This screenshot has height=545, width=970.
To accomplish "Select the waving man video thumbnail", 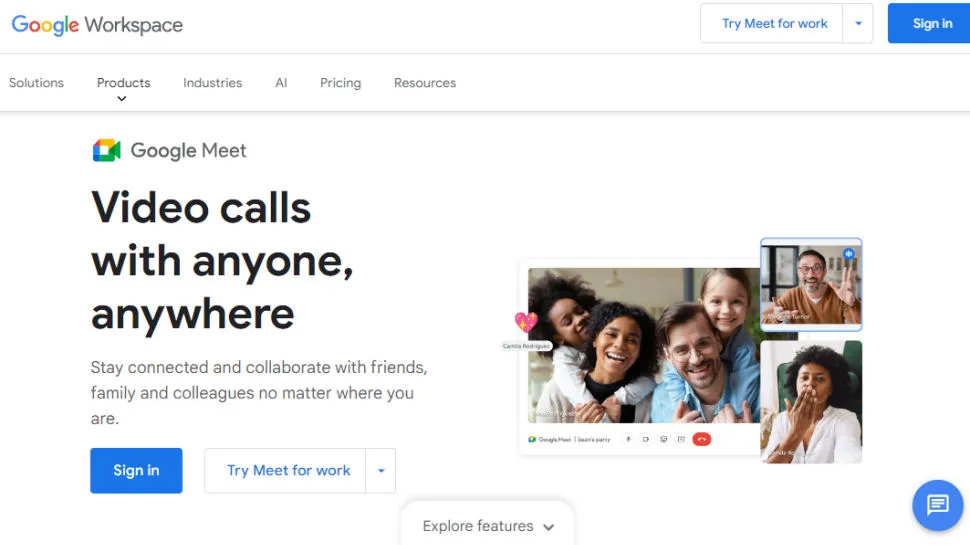I will click(811, 285).
